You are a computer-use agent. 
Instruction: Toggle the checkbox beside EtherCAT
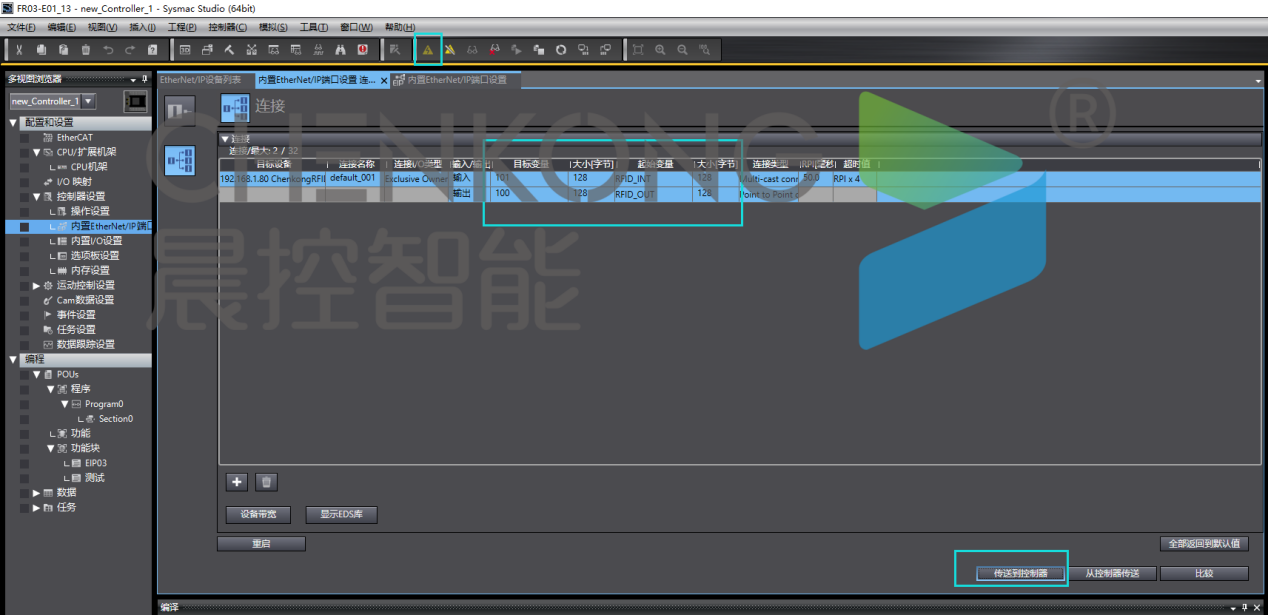click(x=25, y=138)
